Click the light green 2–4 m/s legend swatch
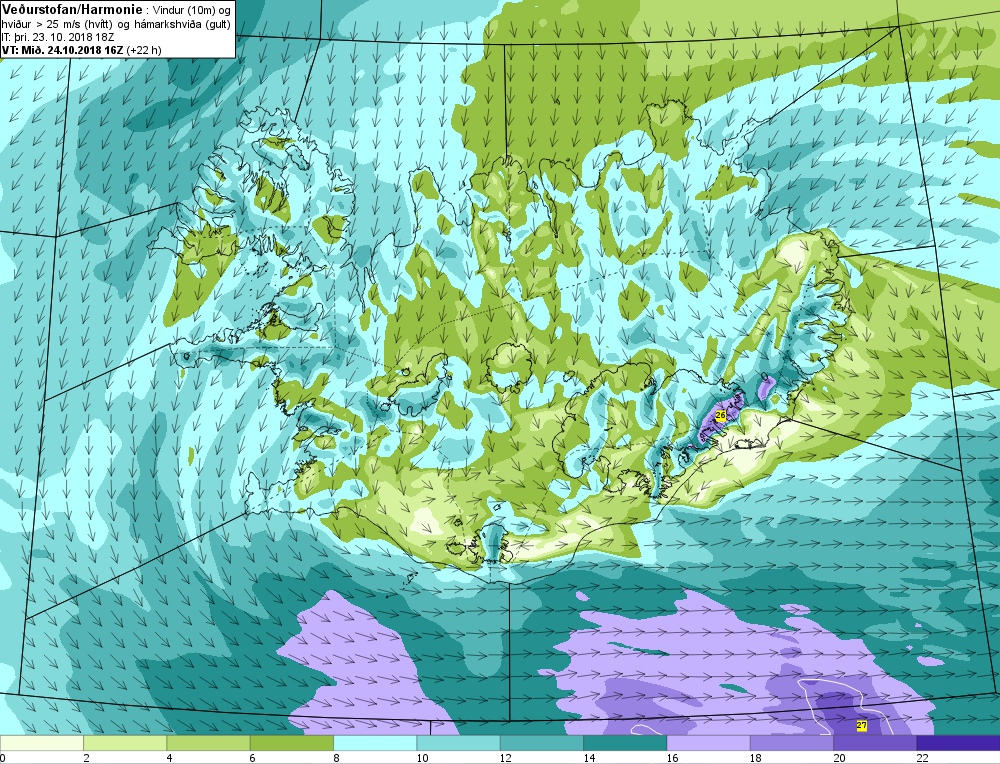Viewport: 1000px width, 764px height. pos(125,743)
